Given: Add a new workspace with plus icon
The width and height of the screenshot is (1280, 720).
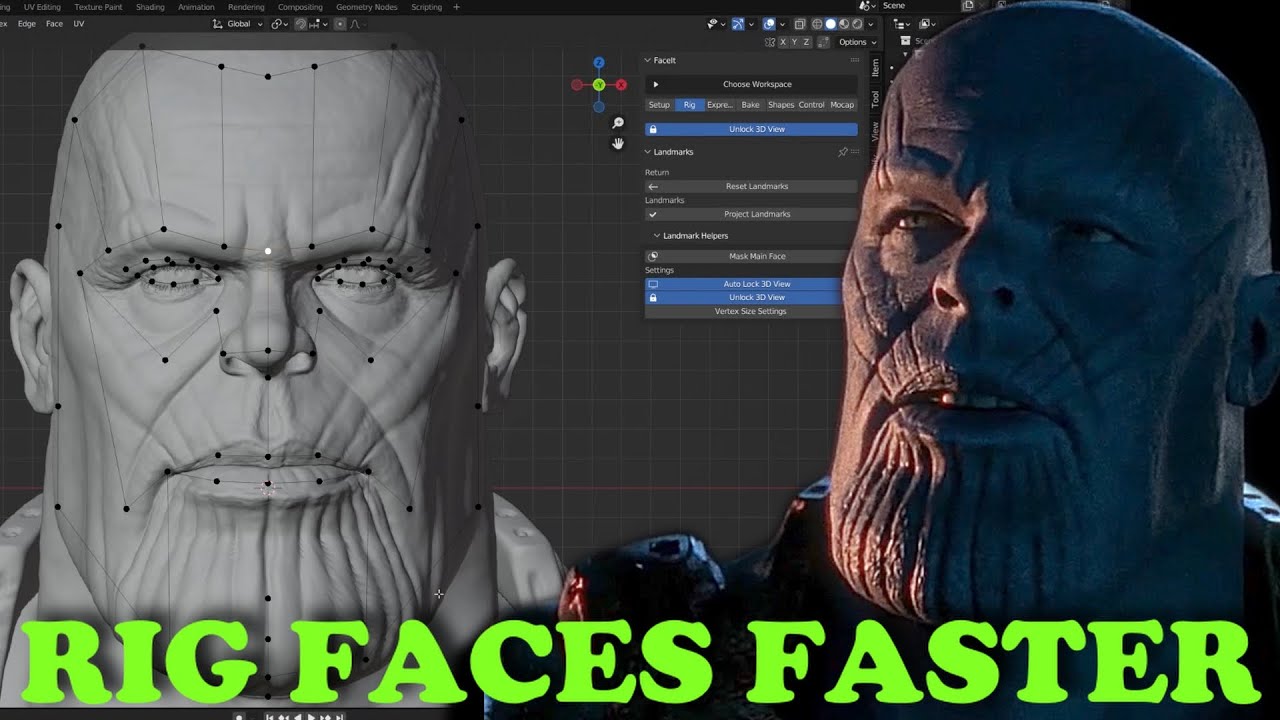Looking at the screenshot, I should coord(457,7).
